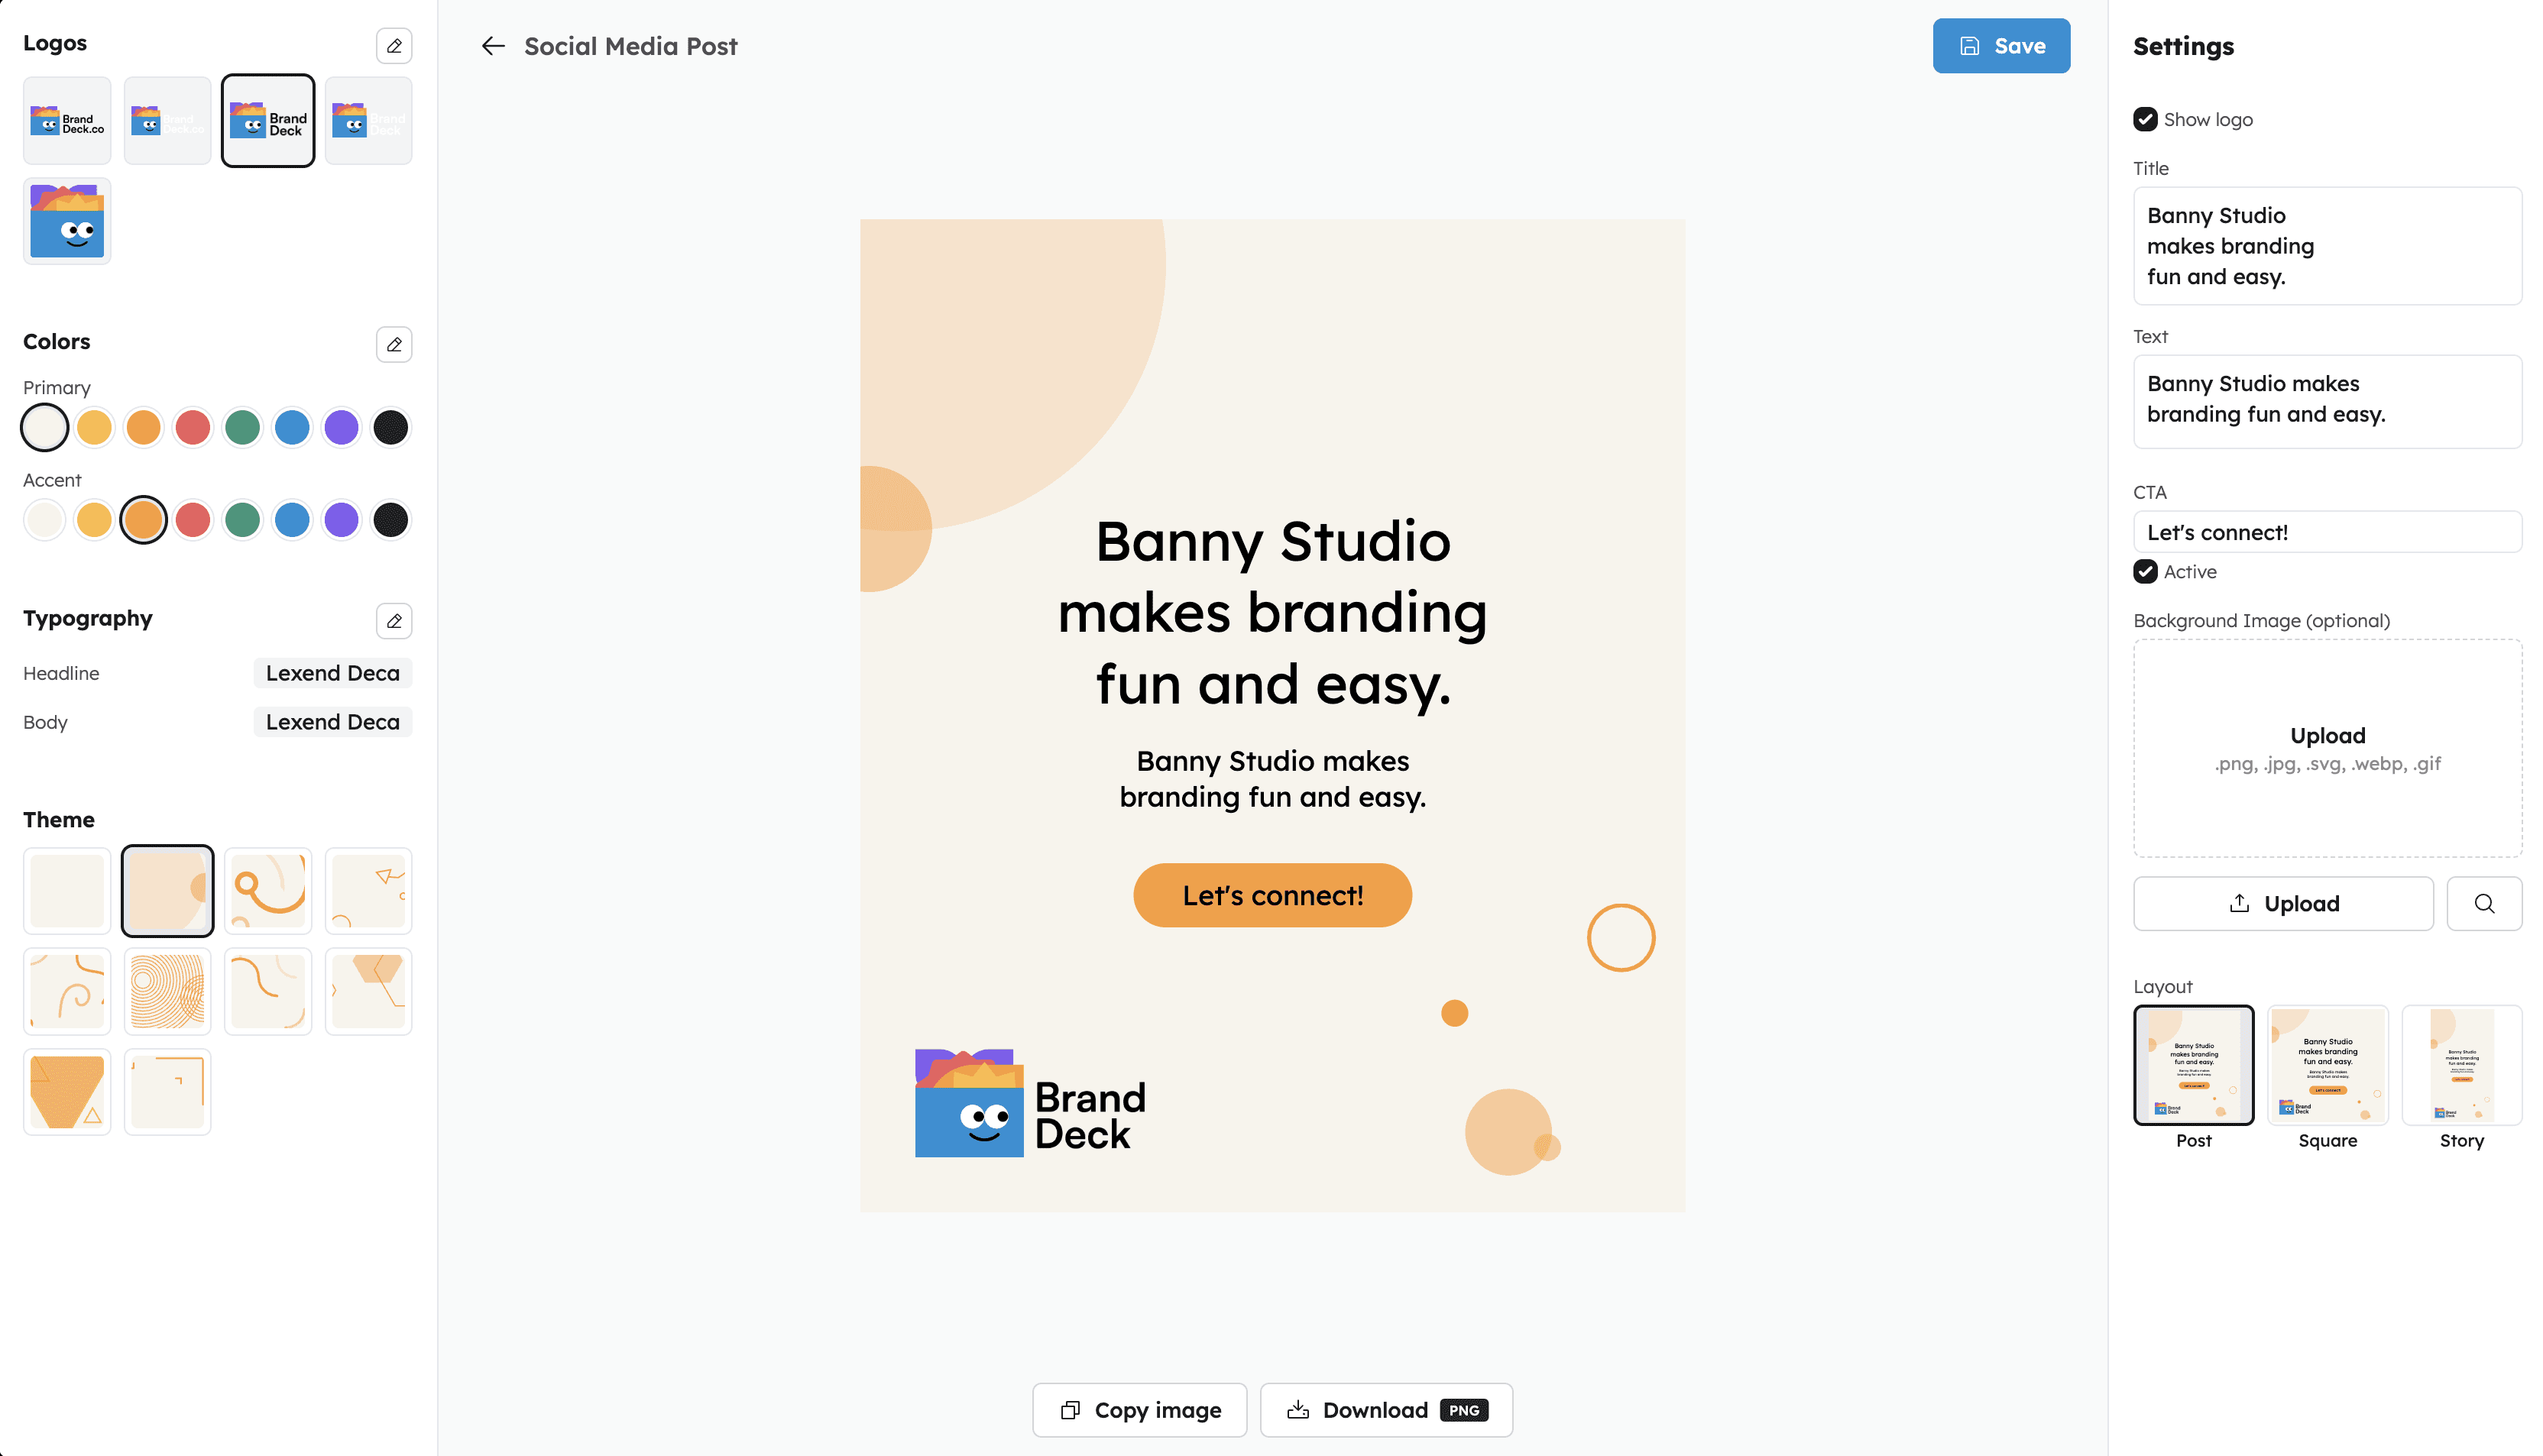
Task: Choose the concentric rings theme pattern
Action: (167, 991)
